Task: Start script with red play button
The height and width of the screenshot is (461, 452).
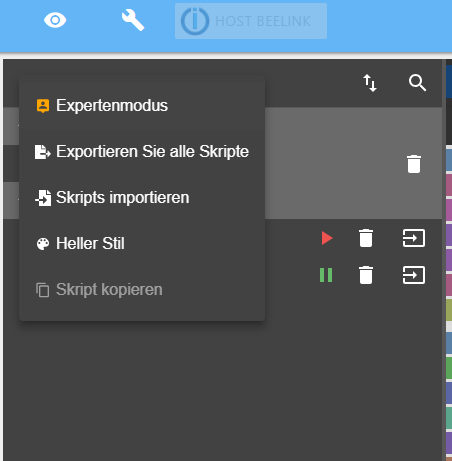Action: click(327, 238)
